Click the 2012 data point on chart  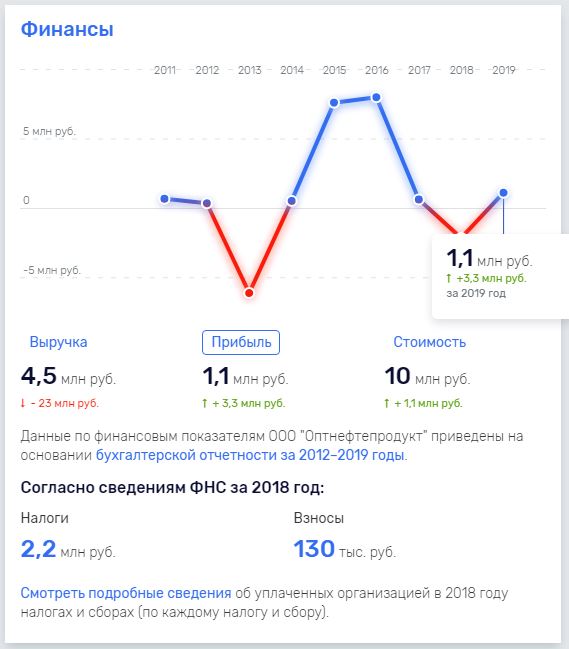click(x=207, y=203)
